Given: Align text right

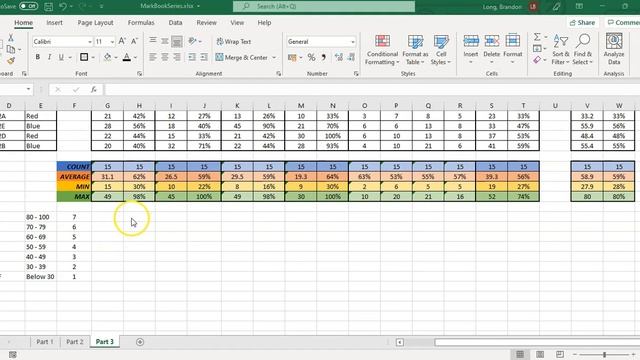Looking at the screenshot, I should point(177,57).
